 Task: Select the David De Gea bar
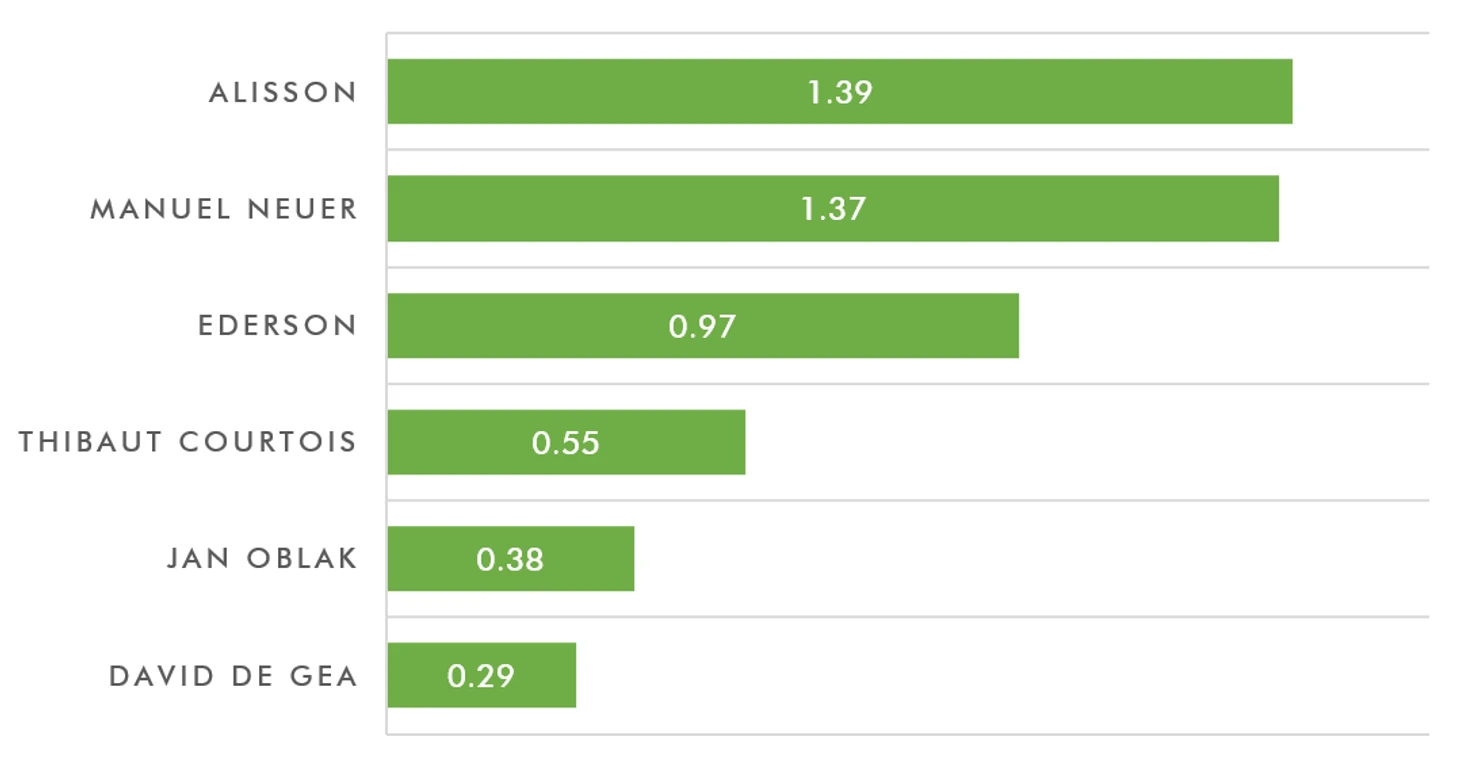[x=482, y=675]
